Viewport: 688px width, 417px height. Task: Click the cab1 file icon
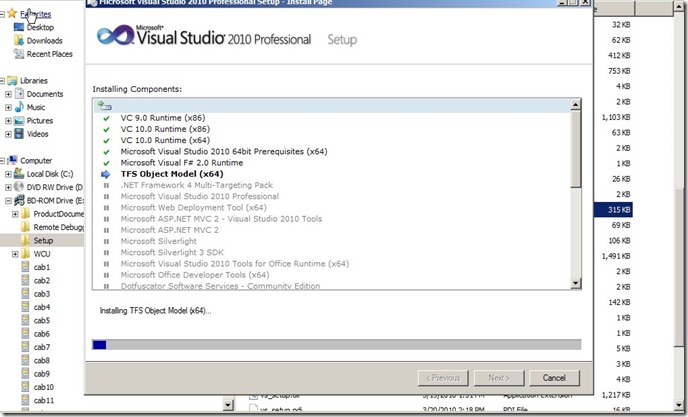26,267
